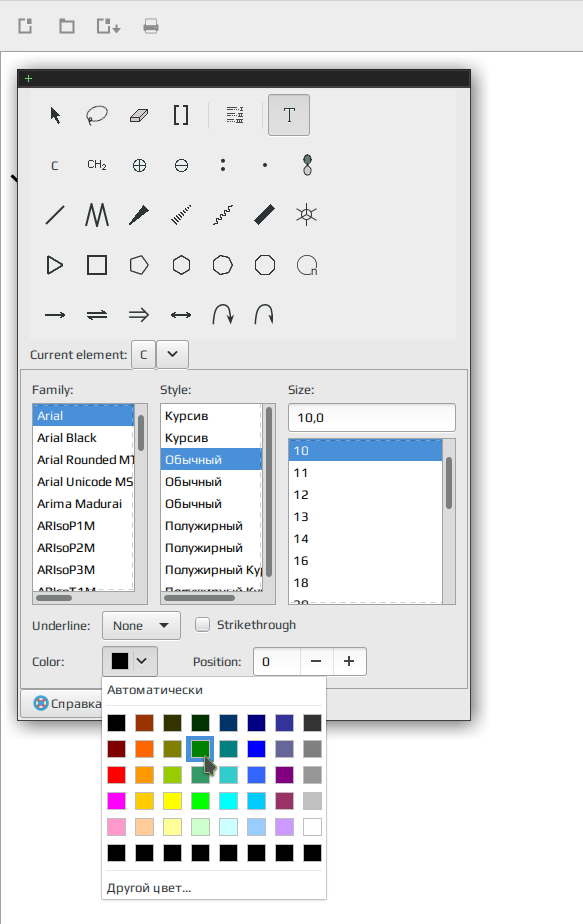The image size is (583, 924).
Task: Select the heptagon ring tool
Action: pyautogui.click(x=223, y=265)
